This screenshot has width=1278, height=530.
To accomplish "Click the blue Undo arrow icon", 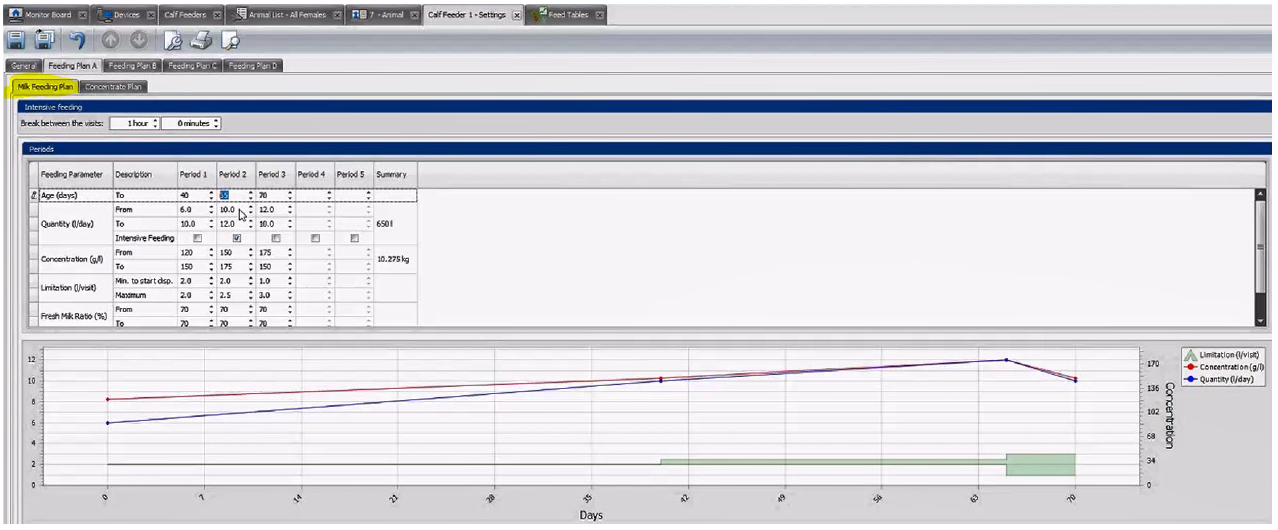I will tap(77, 41).
